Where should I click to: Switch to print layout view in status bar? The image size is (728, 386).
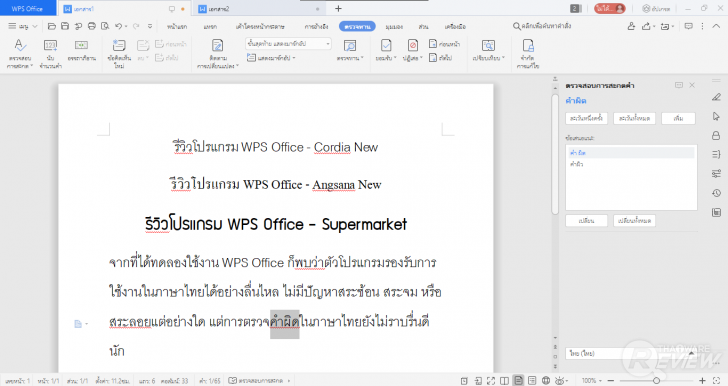[519, 380]
